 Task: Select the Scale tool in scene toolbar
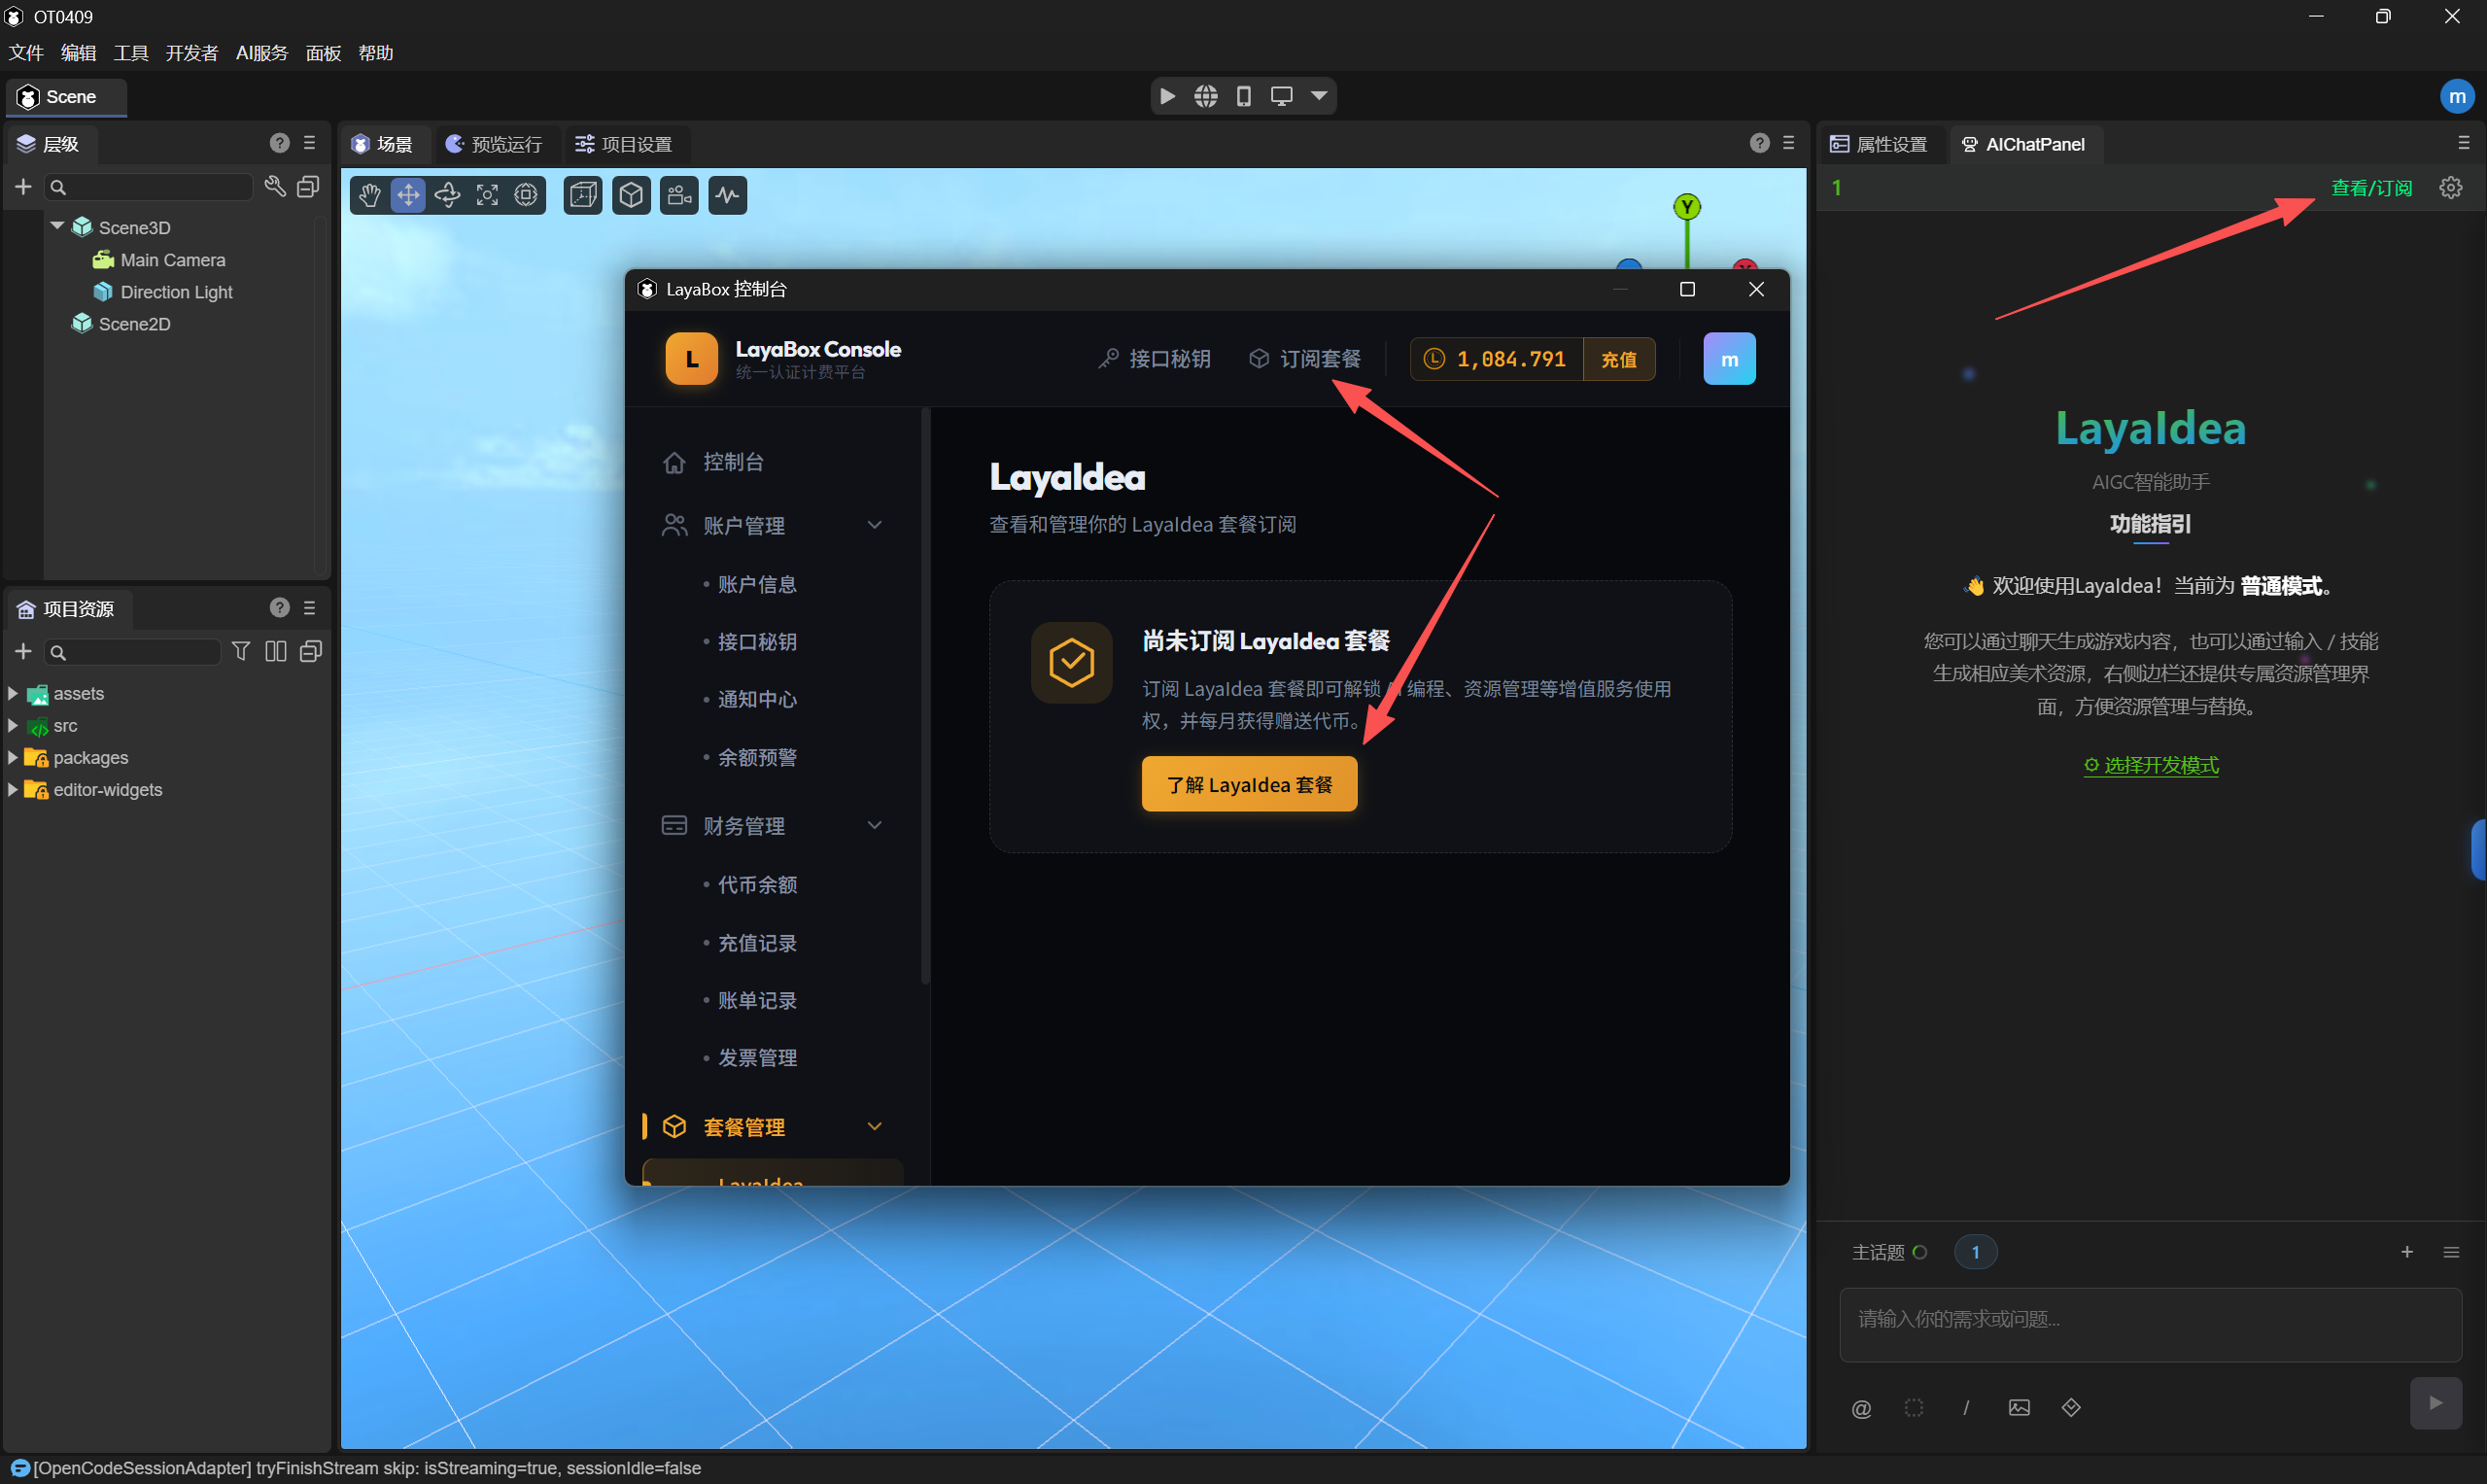487,195
